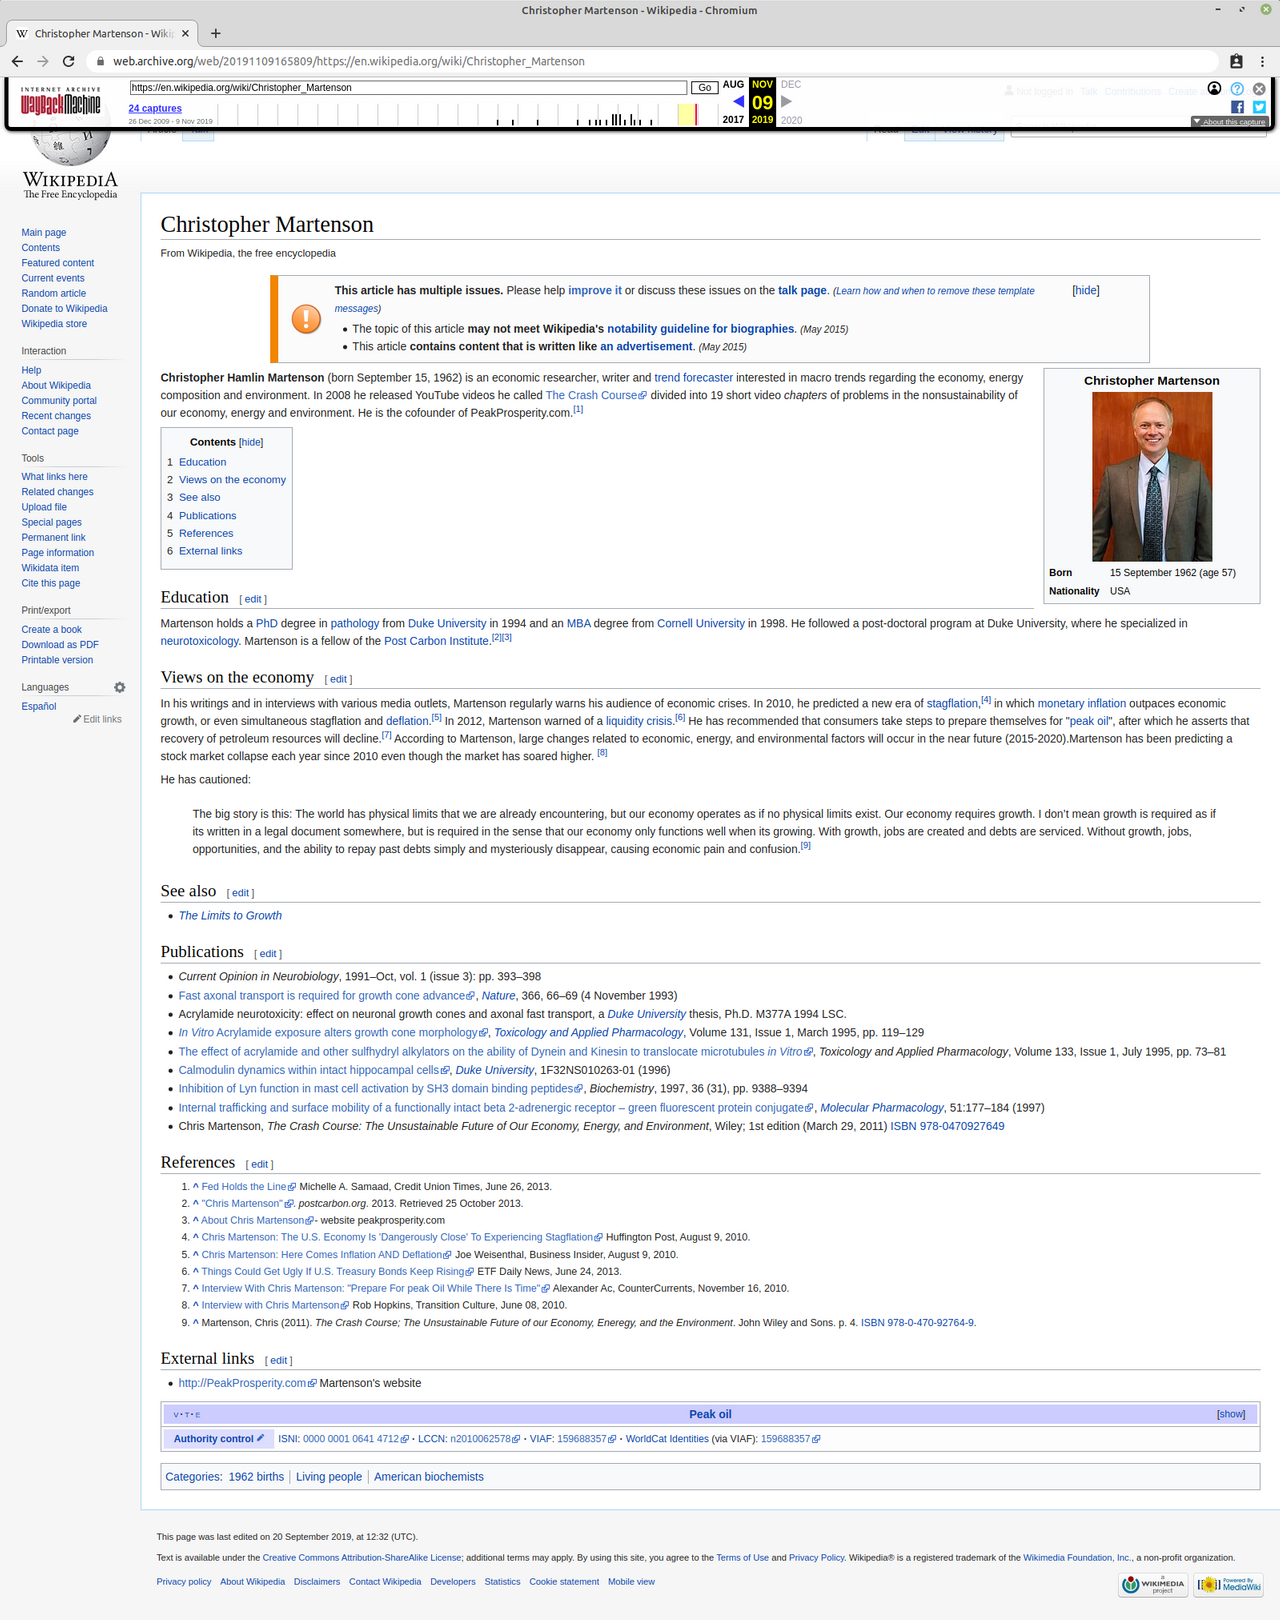
Task: Open American biochemists category
Action: 429,1476
